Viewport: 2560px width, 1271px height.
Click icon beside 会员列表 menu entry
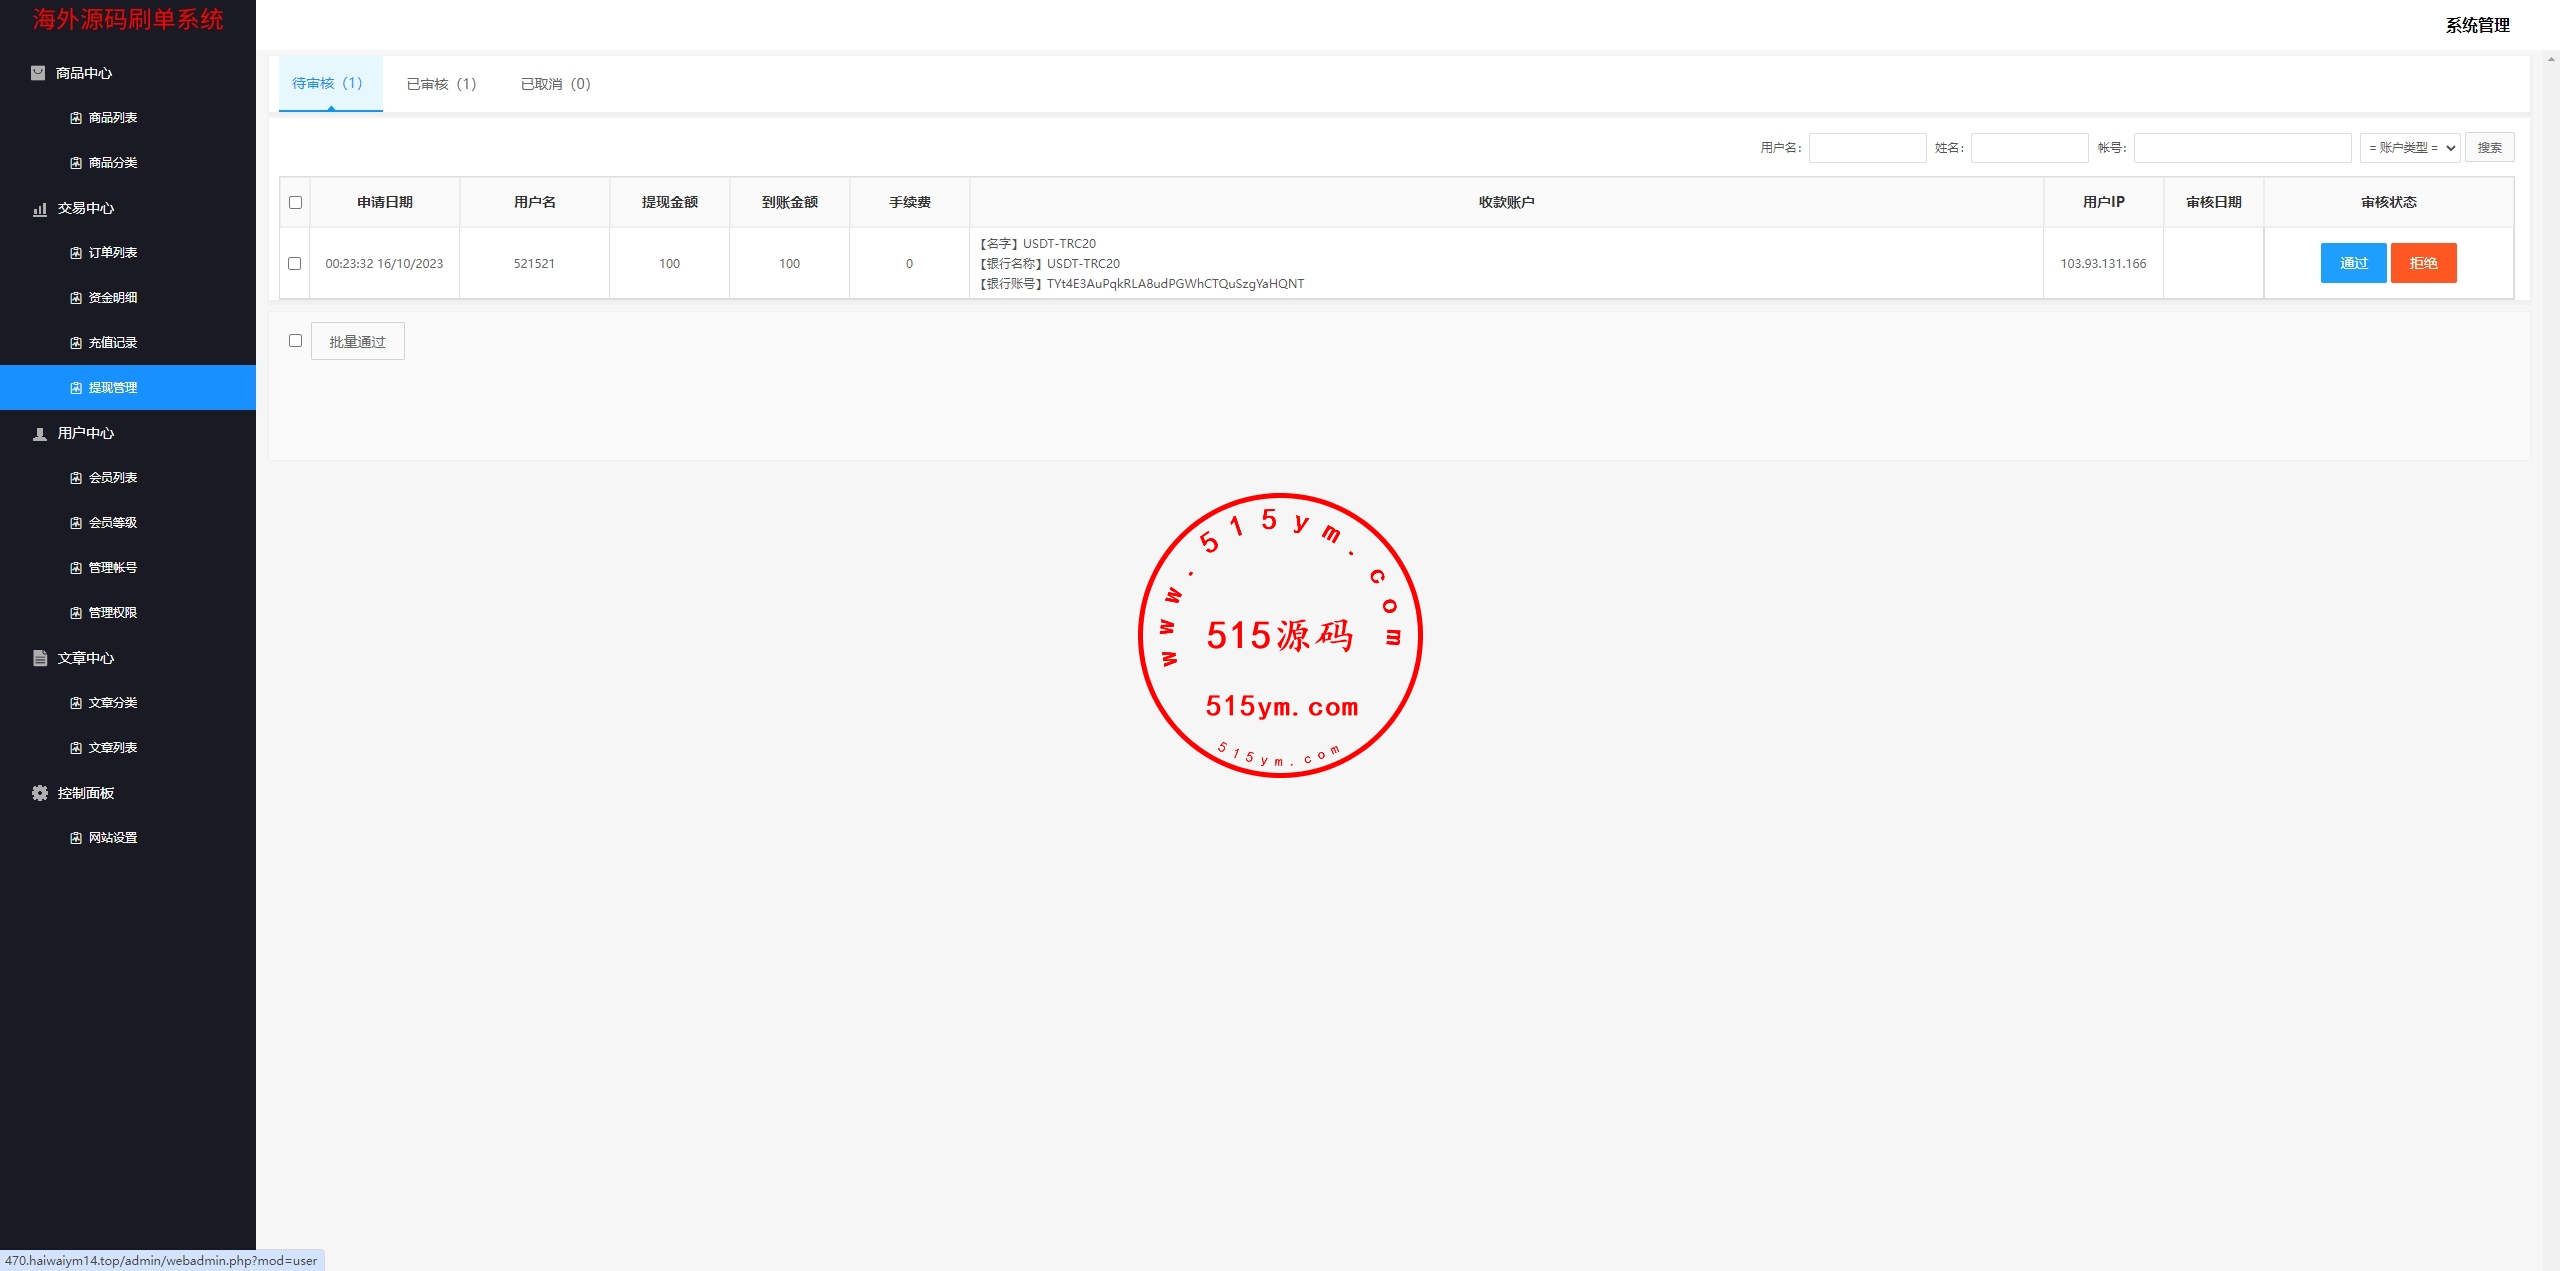coord(76,478)
